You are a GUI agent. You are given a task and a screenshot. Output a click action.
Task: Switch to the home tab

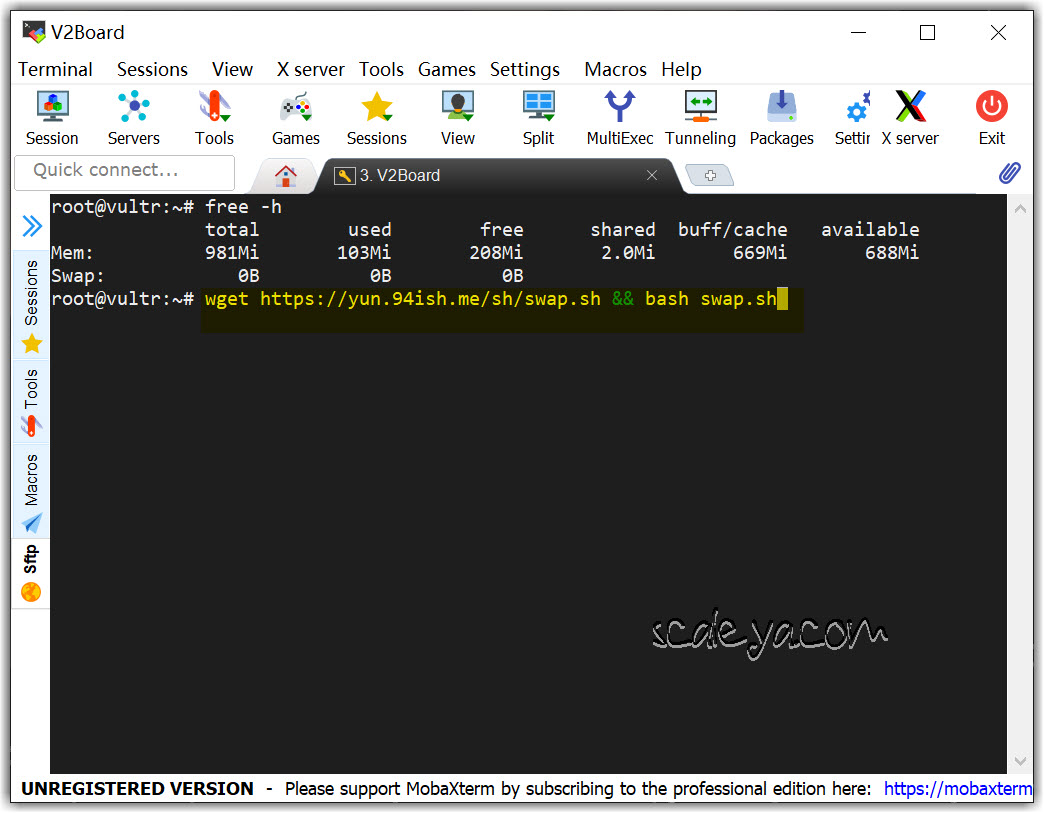click(x=286, y=176)
